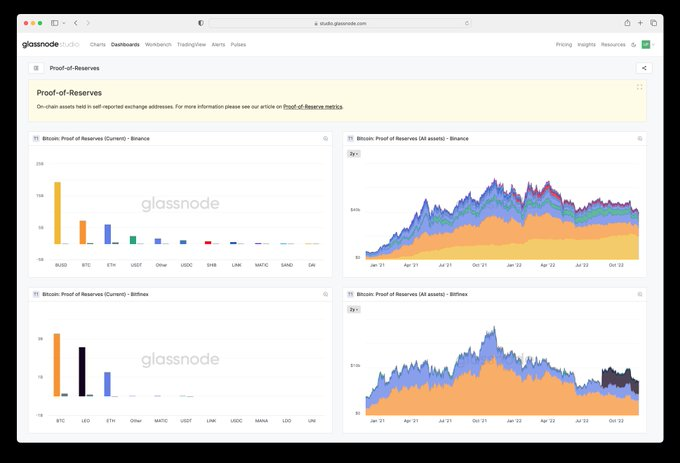Click T1 badge of Binance Current chart
This screenshot has height=463, width=680.
[x=36, y=138]
